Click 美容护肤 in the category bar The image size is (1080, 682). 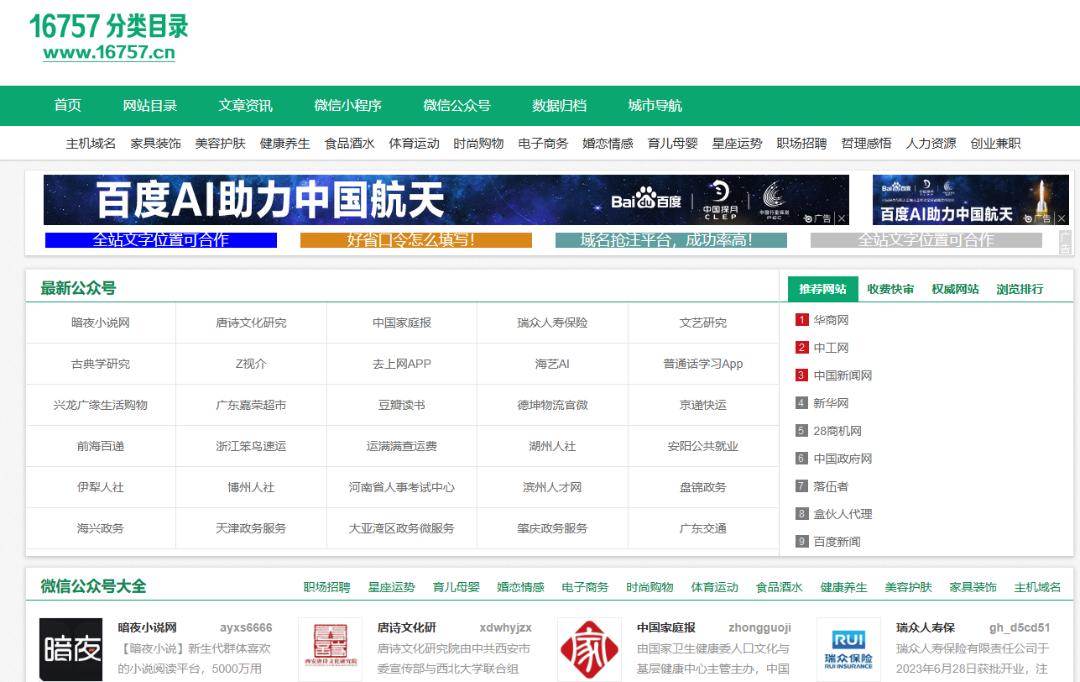[x=220, y=143]
